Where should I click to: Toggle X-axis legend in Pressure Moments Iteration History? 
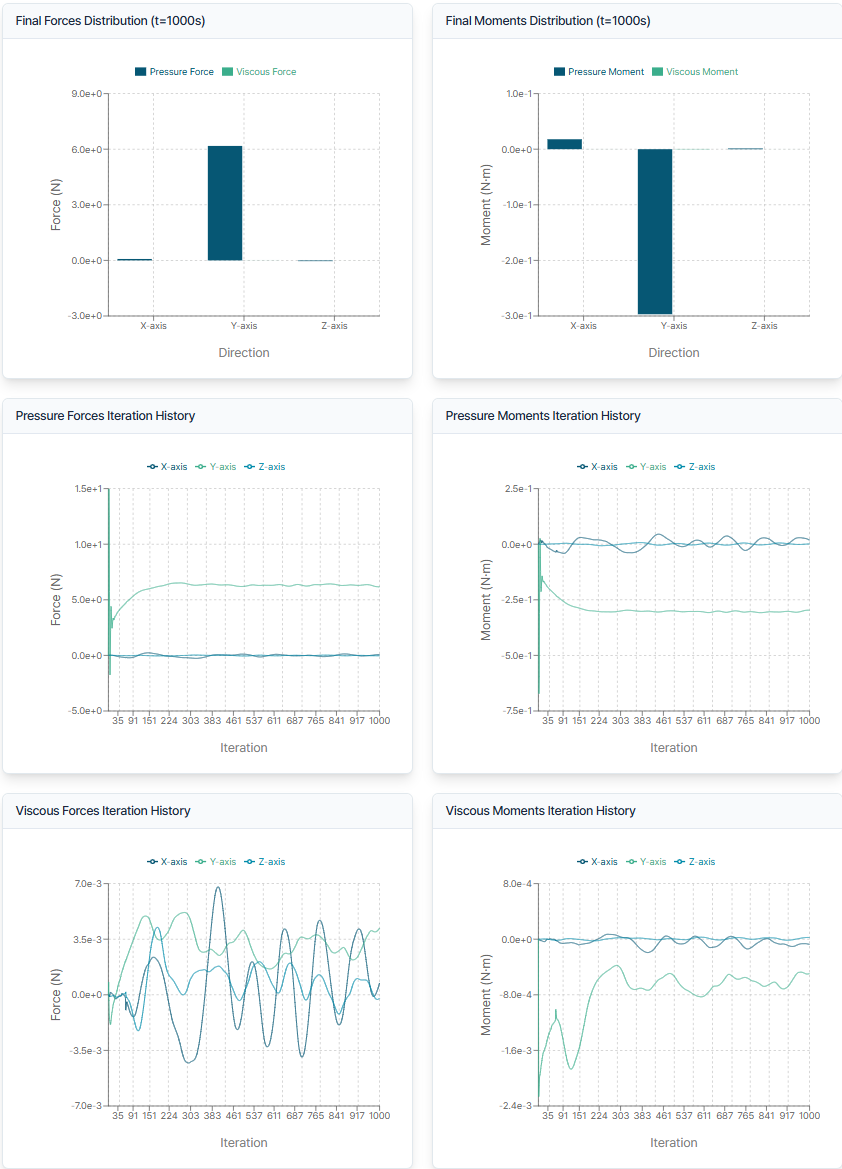[x=597, y=467]
